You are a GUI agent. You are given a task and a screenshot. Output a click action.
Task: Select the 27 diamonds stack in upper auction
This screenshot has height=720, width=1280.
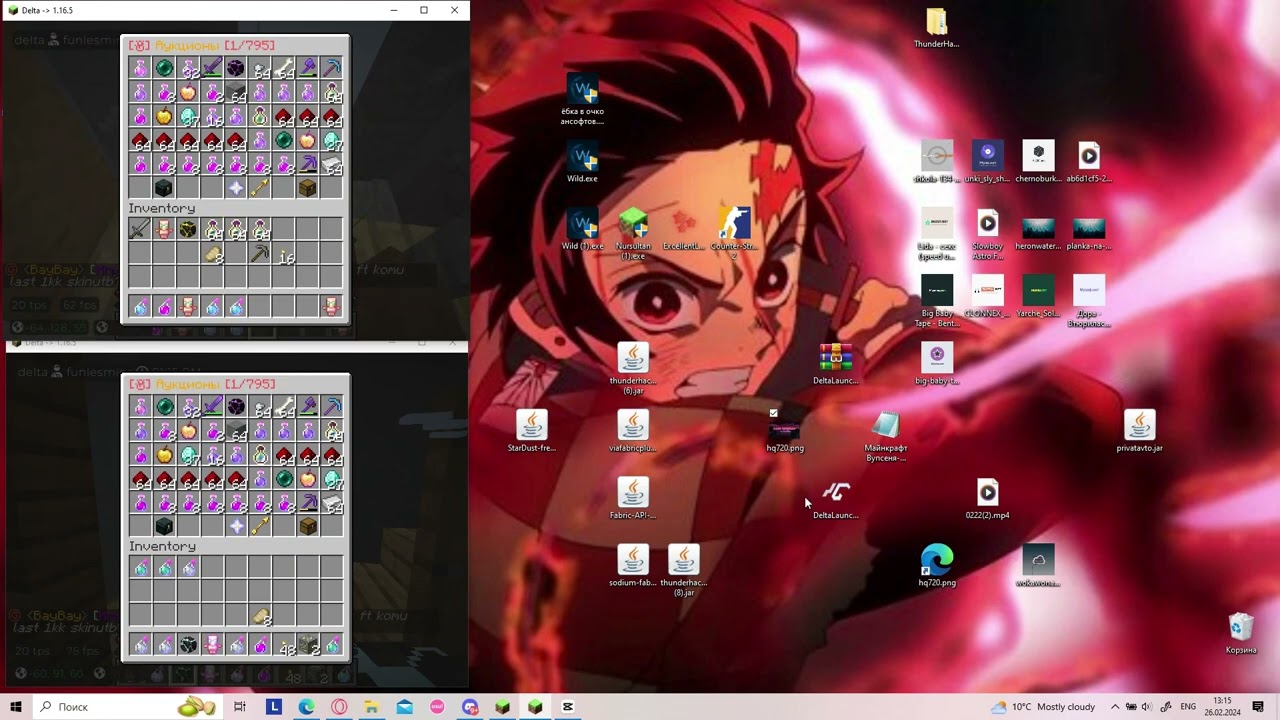pos(333,141)
